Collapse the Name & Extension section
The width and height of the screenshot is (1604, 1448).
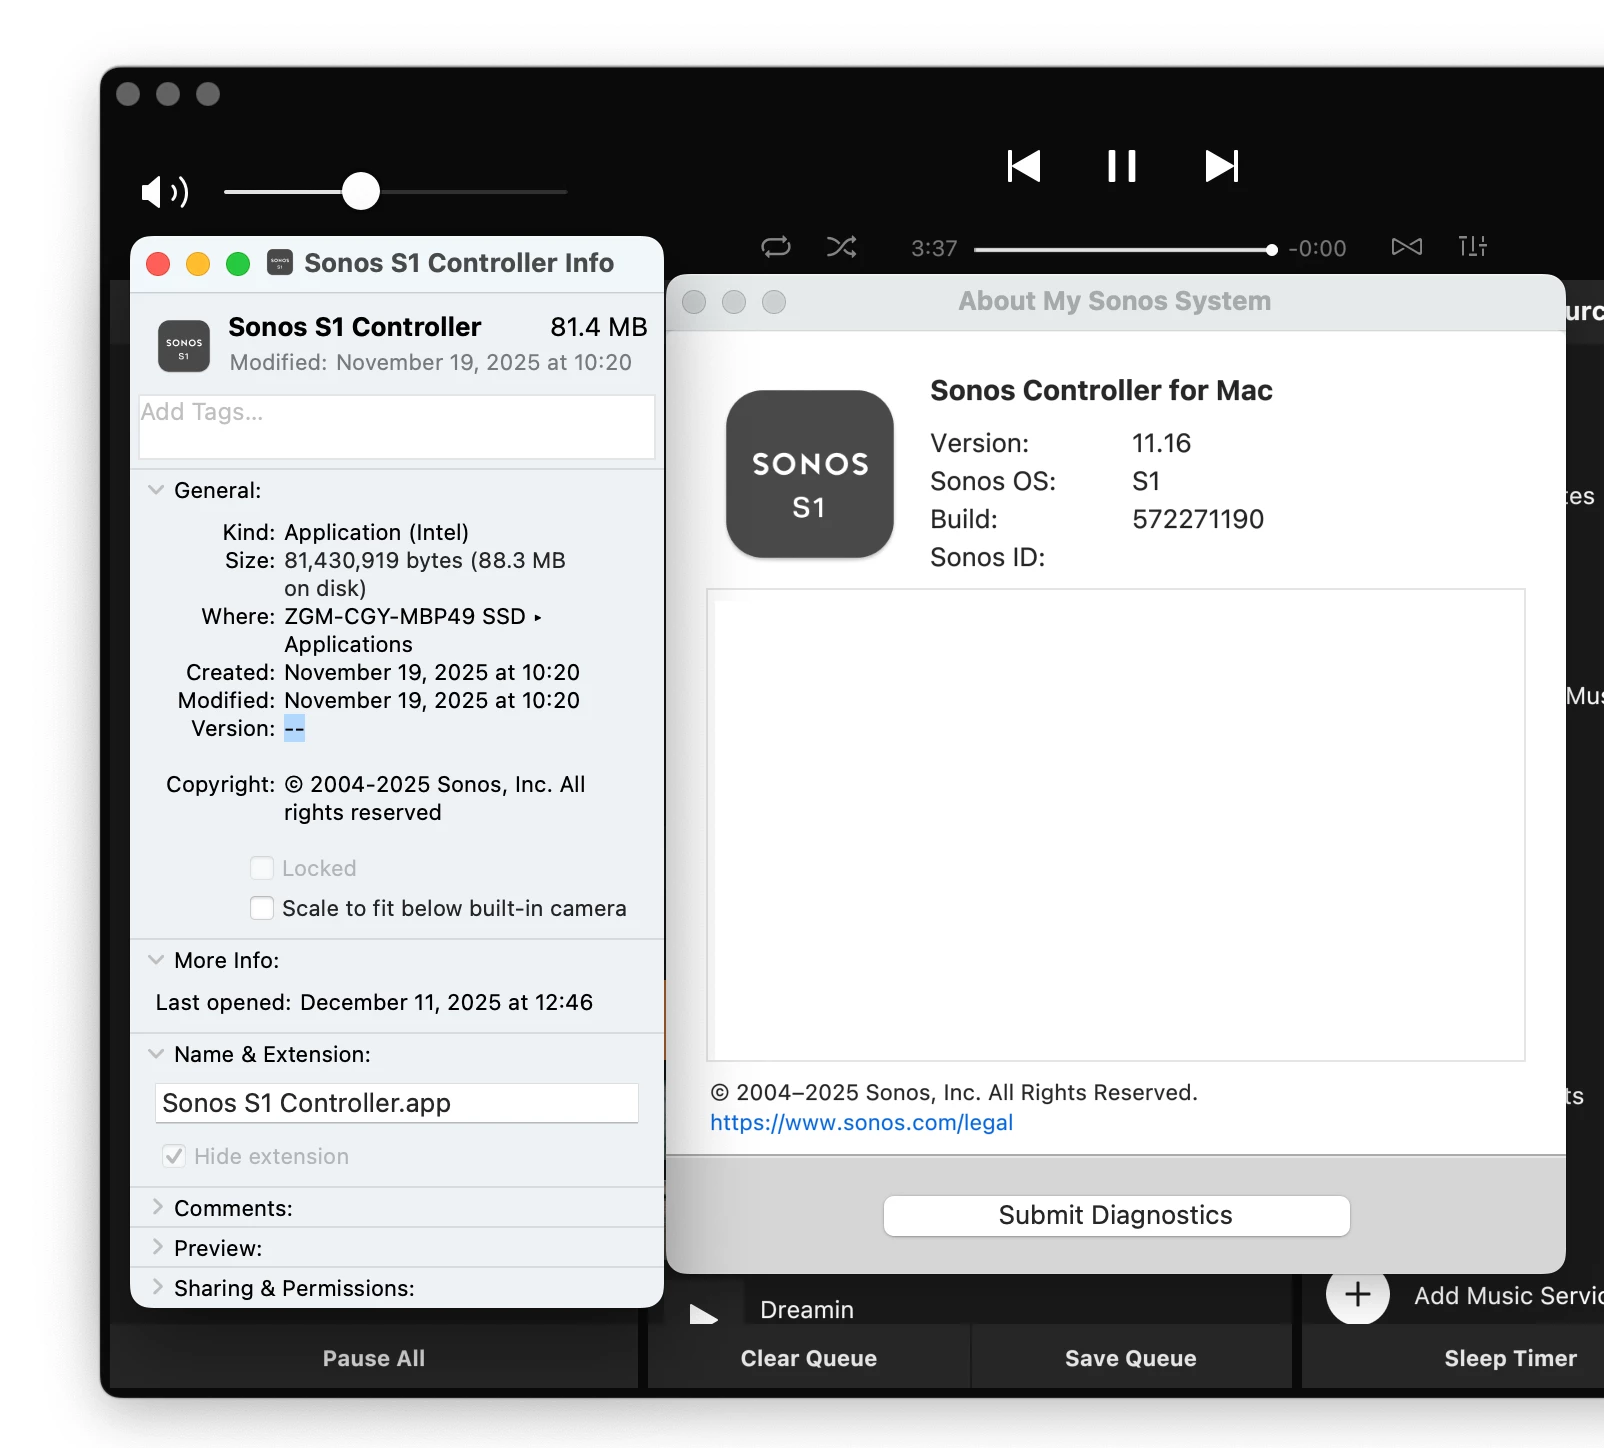pos(156,1054)
